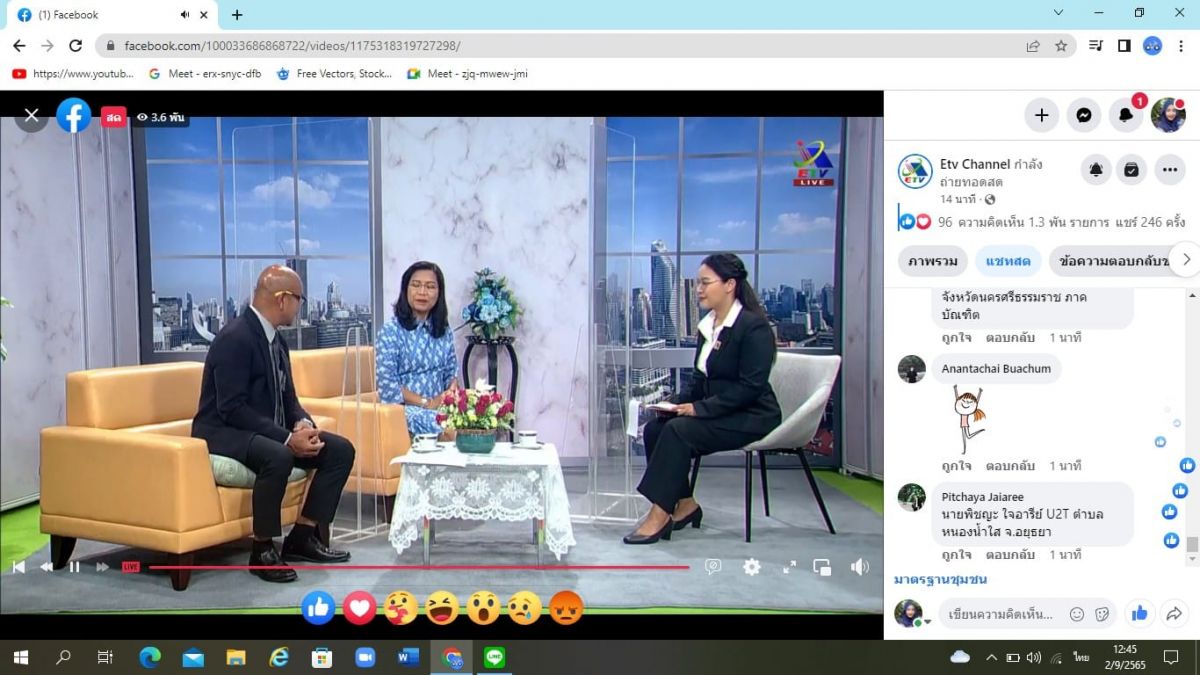Click the angry face reaction

(566, 607)
